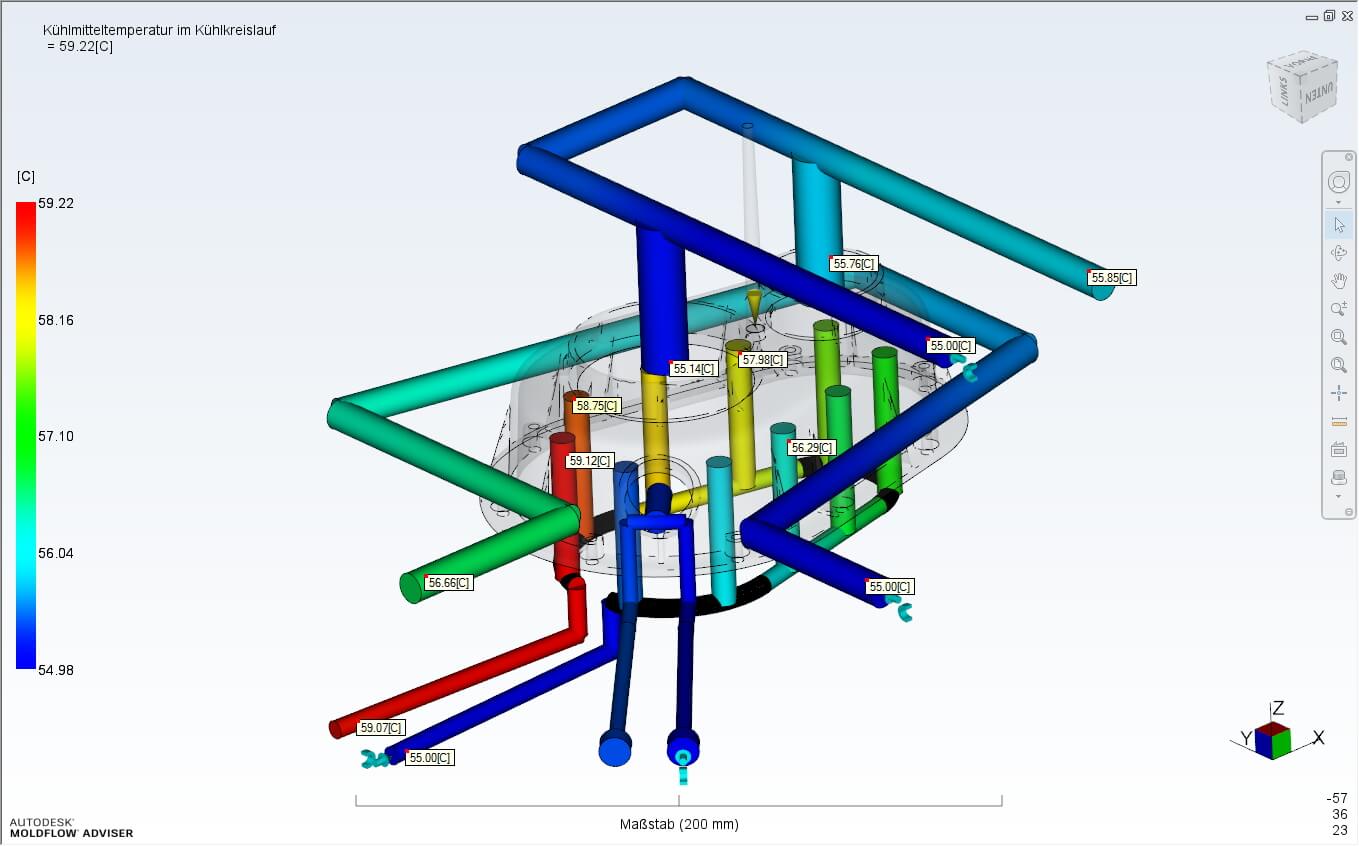Activate the dynamic Zoom plus/minus tool
Image resolution: width=1359 pixels, height=846 pixels.
tap(1338, 309)
